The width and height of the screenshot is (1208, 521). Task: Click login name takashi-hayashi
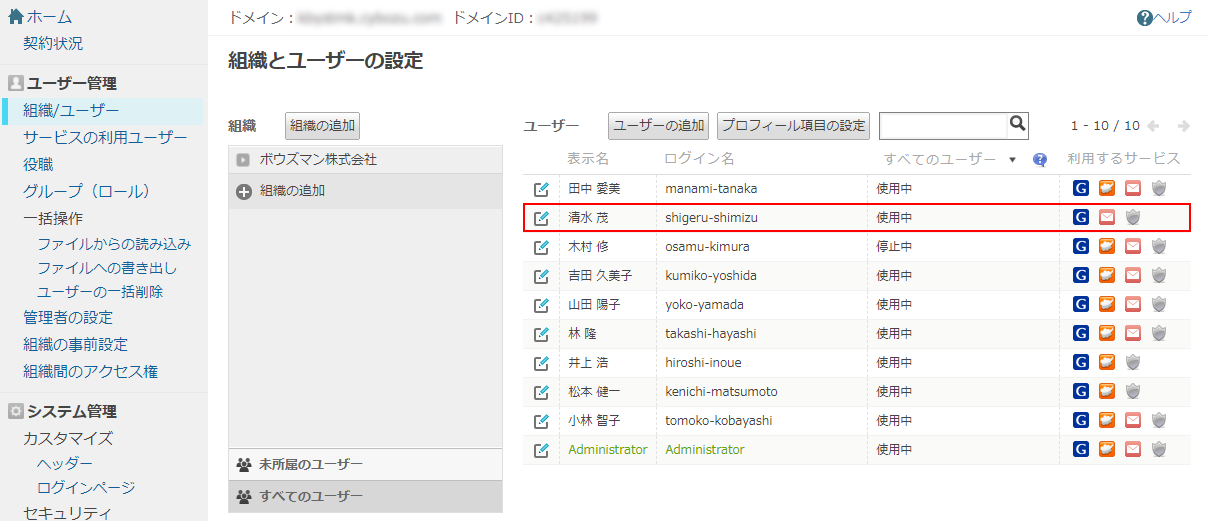[711, 333]
